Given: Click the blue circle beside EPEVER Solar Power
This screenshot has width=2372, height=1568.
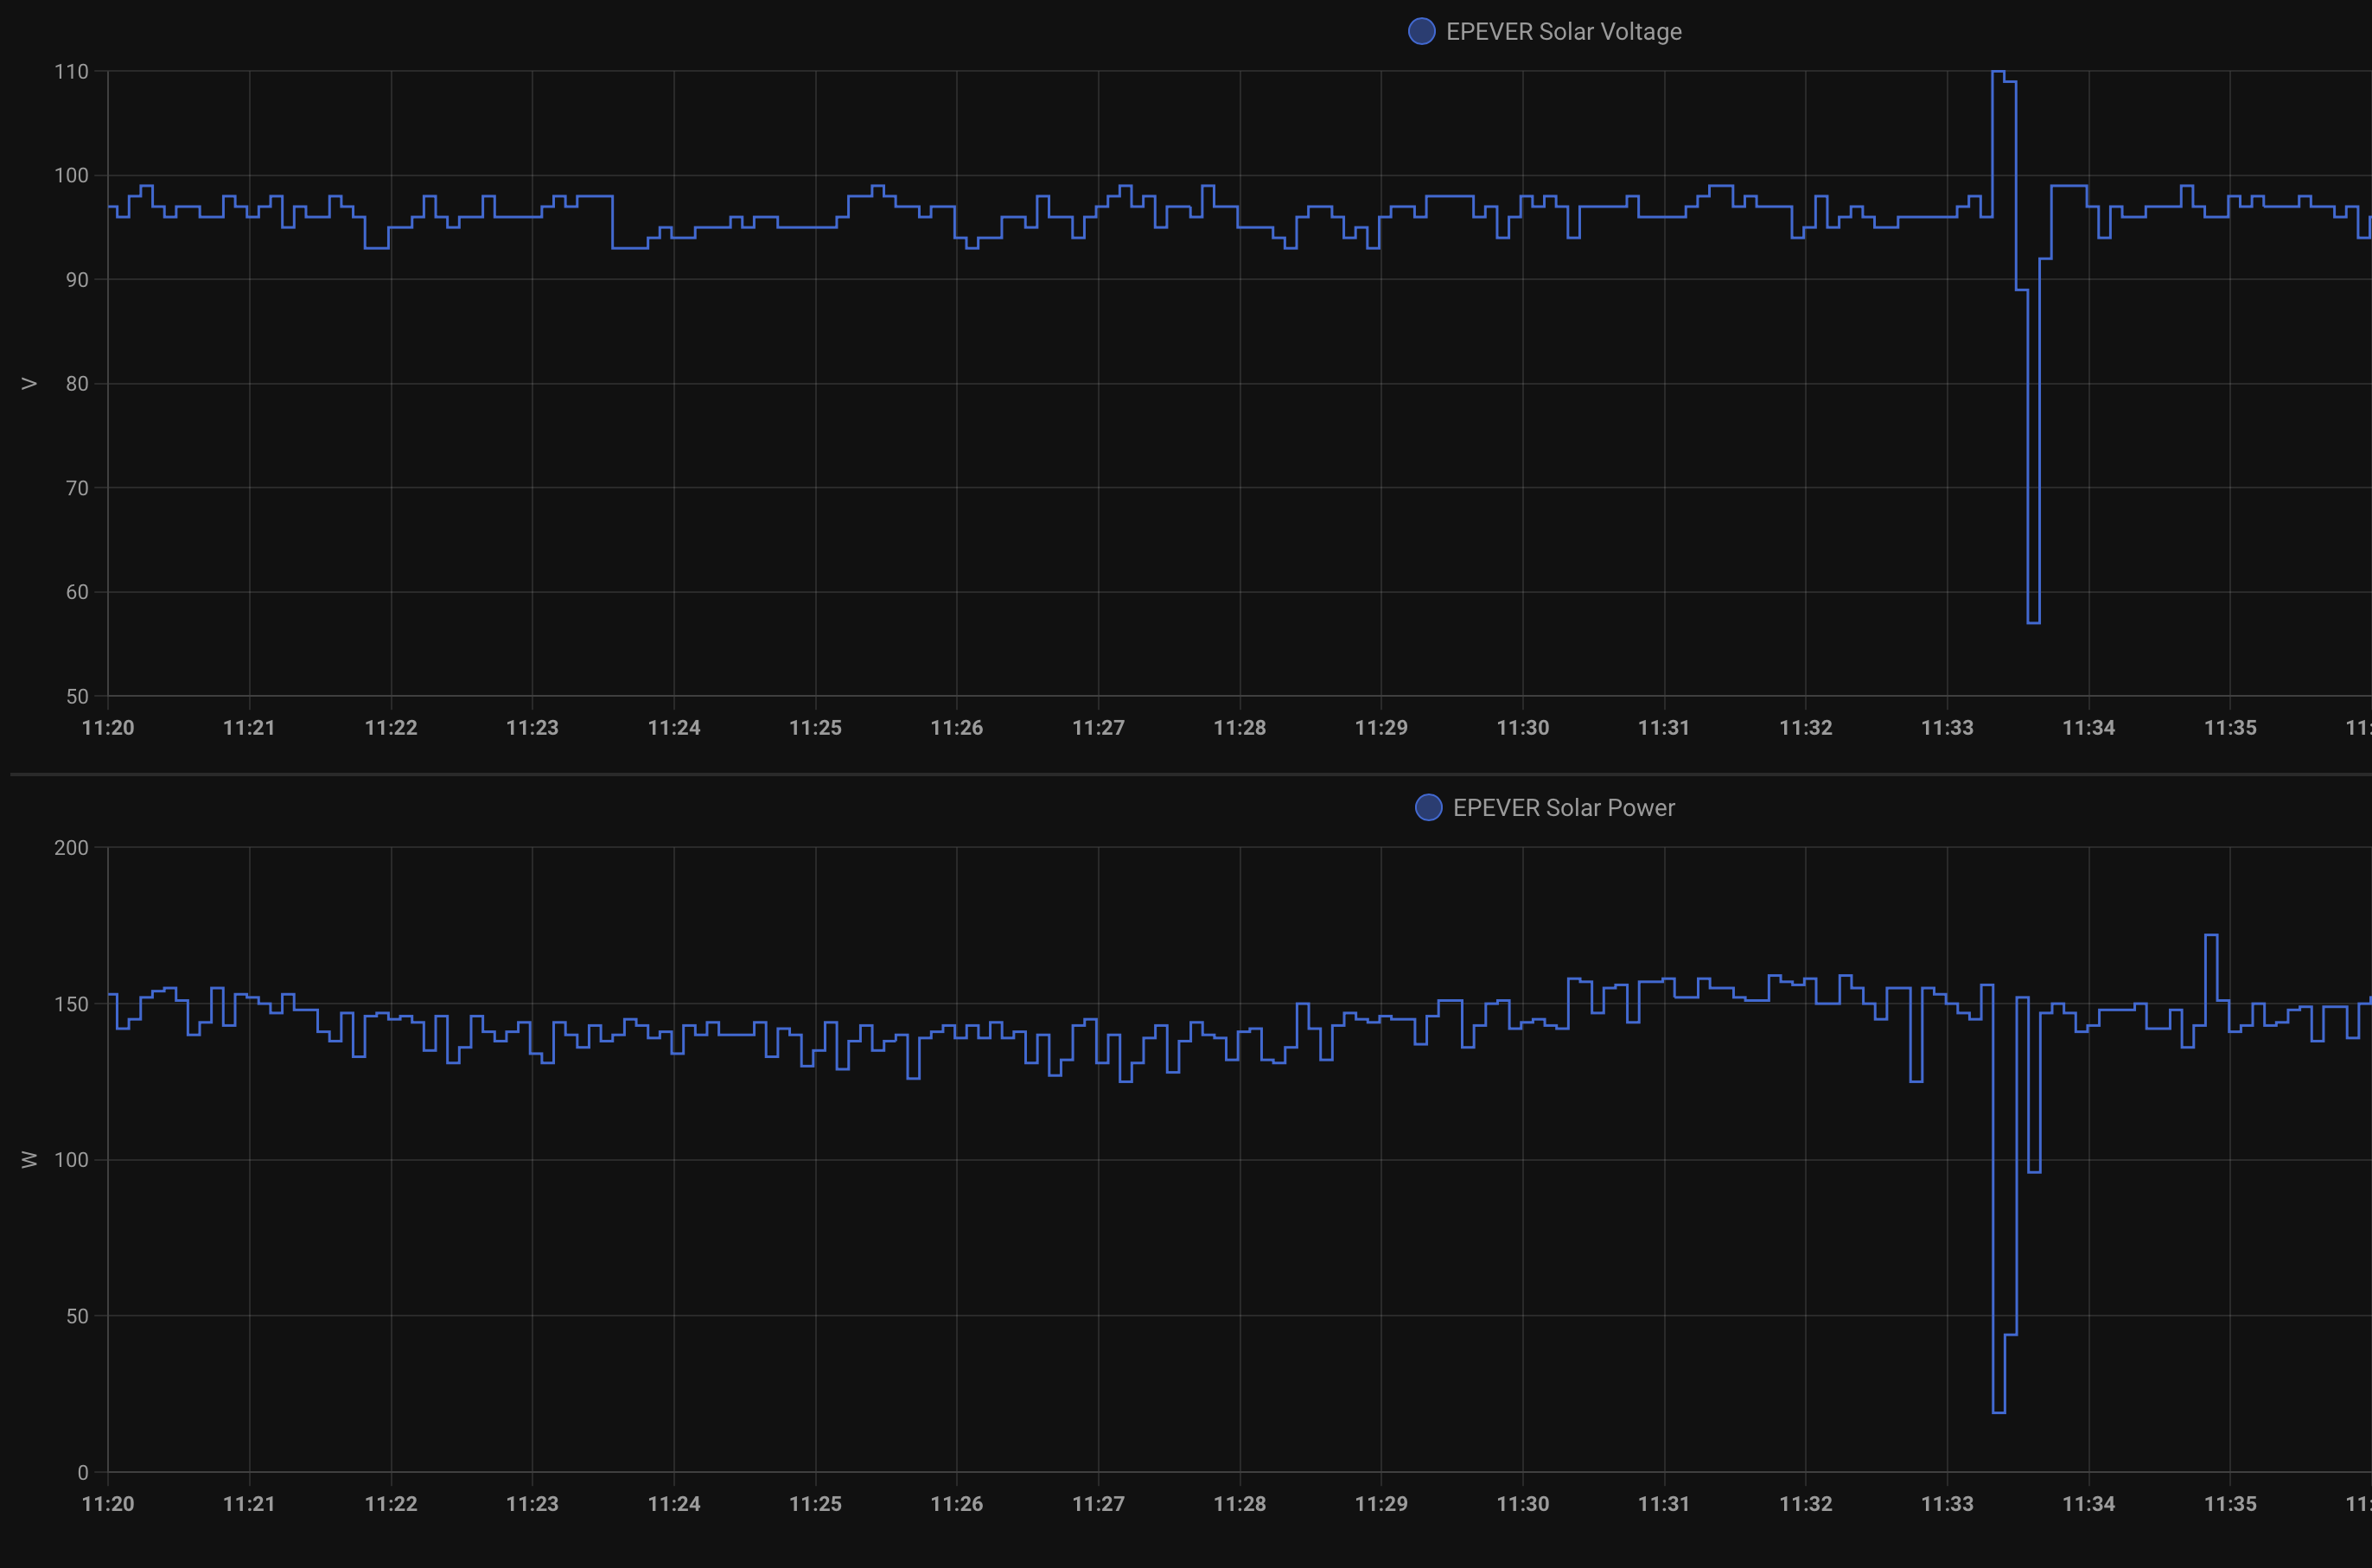Looking at the screenshot, I should click(x=1428, y=807).
